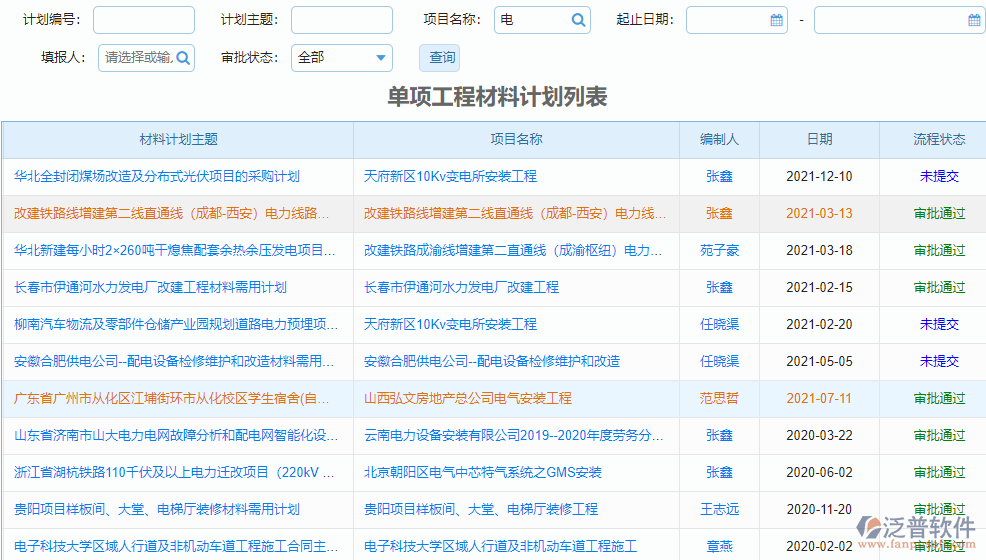
Task: Sort by 材料计划主题 column header
Action: pos(178,140)
